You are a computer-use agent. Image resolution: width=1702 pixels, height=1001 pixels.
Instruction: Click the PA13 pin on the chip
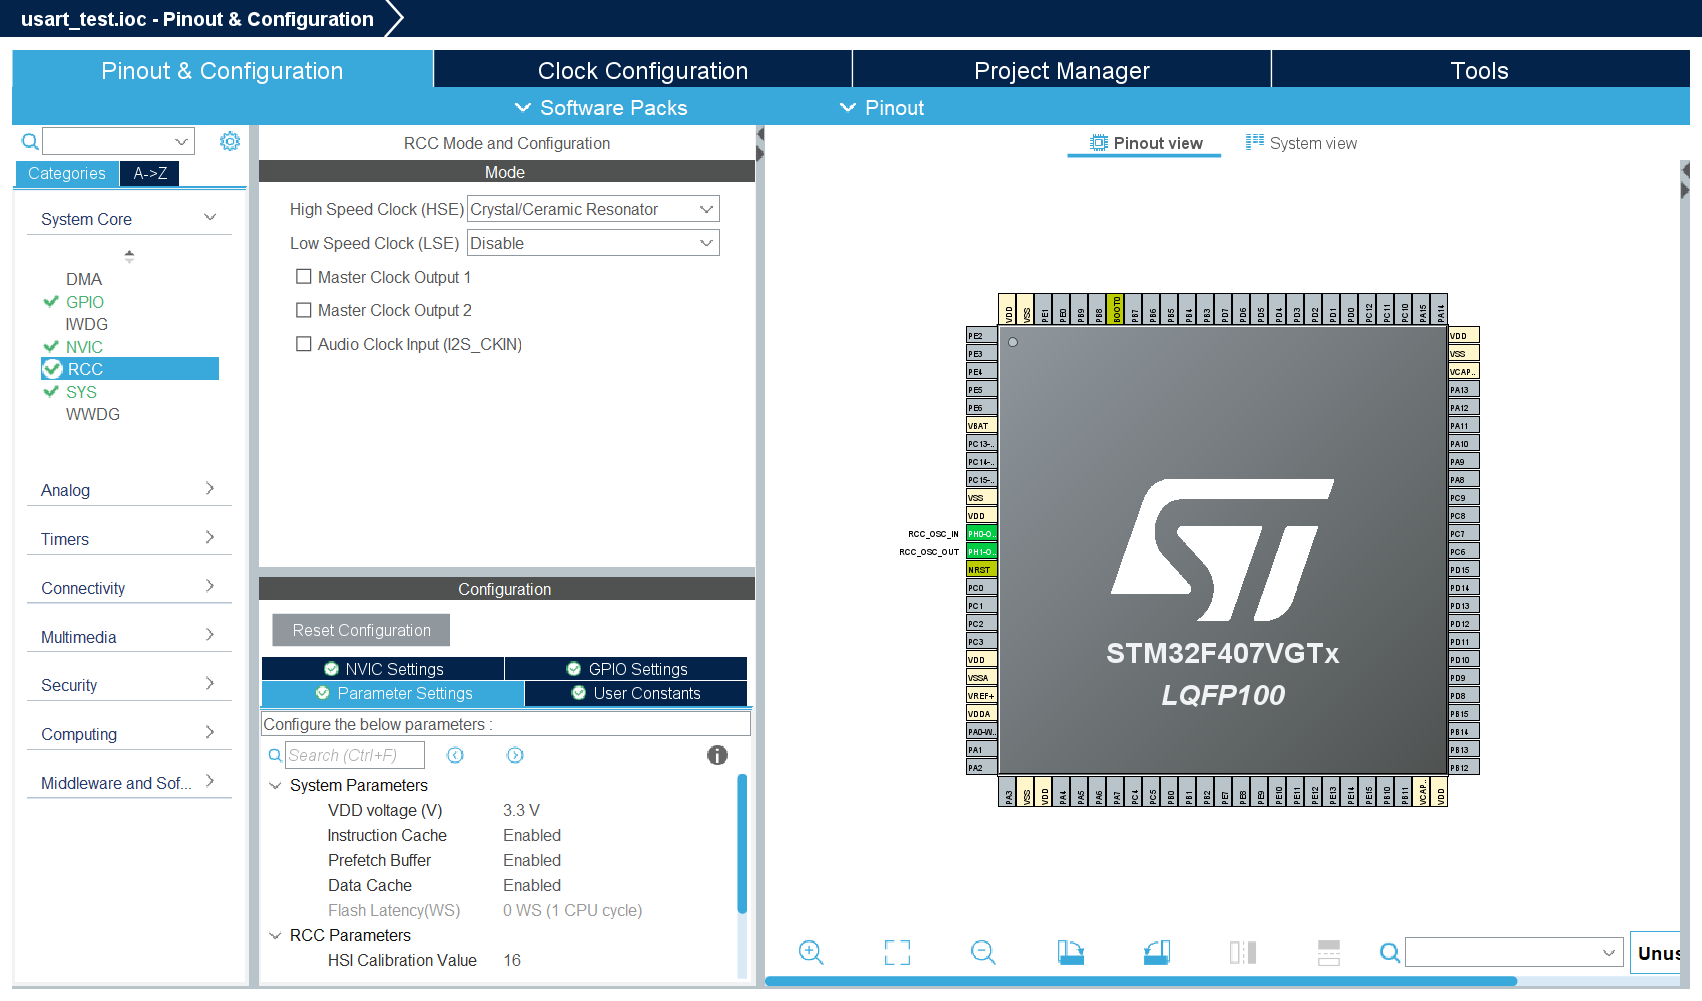pos(1464,390)
